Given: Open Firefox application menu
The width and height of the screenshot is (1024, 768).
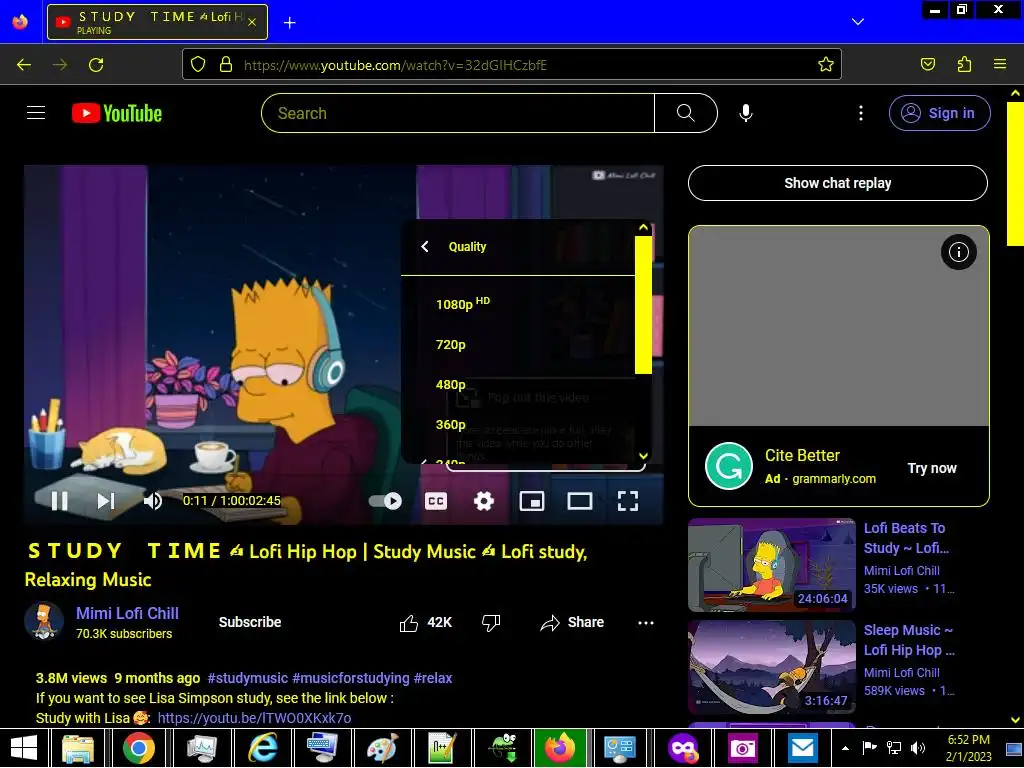Looking at the screenshot, I should point(1000,65).
